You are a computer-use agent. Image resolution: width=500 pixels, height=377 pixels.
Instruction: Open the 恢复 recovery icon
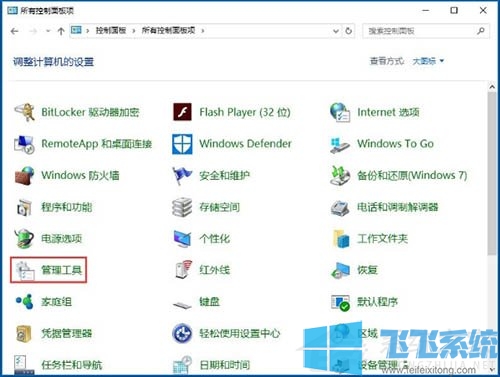tap(340, 270)
